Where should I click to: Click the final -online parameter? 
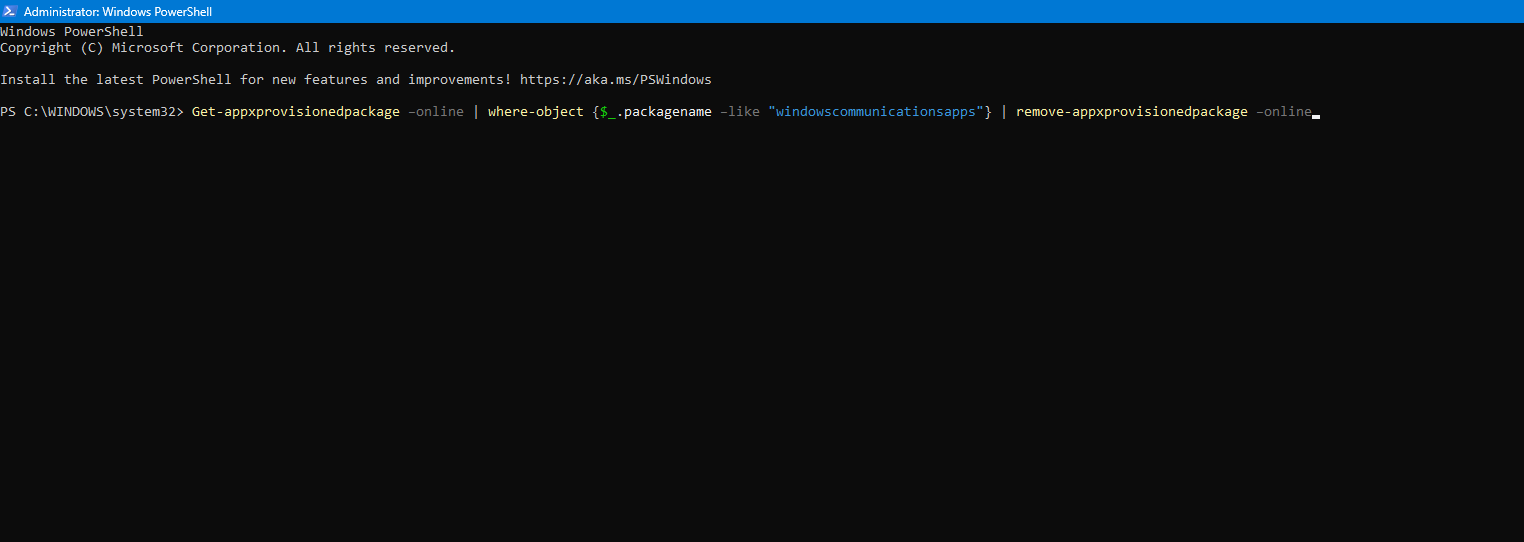pos(1284,111)
